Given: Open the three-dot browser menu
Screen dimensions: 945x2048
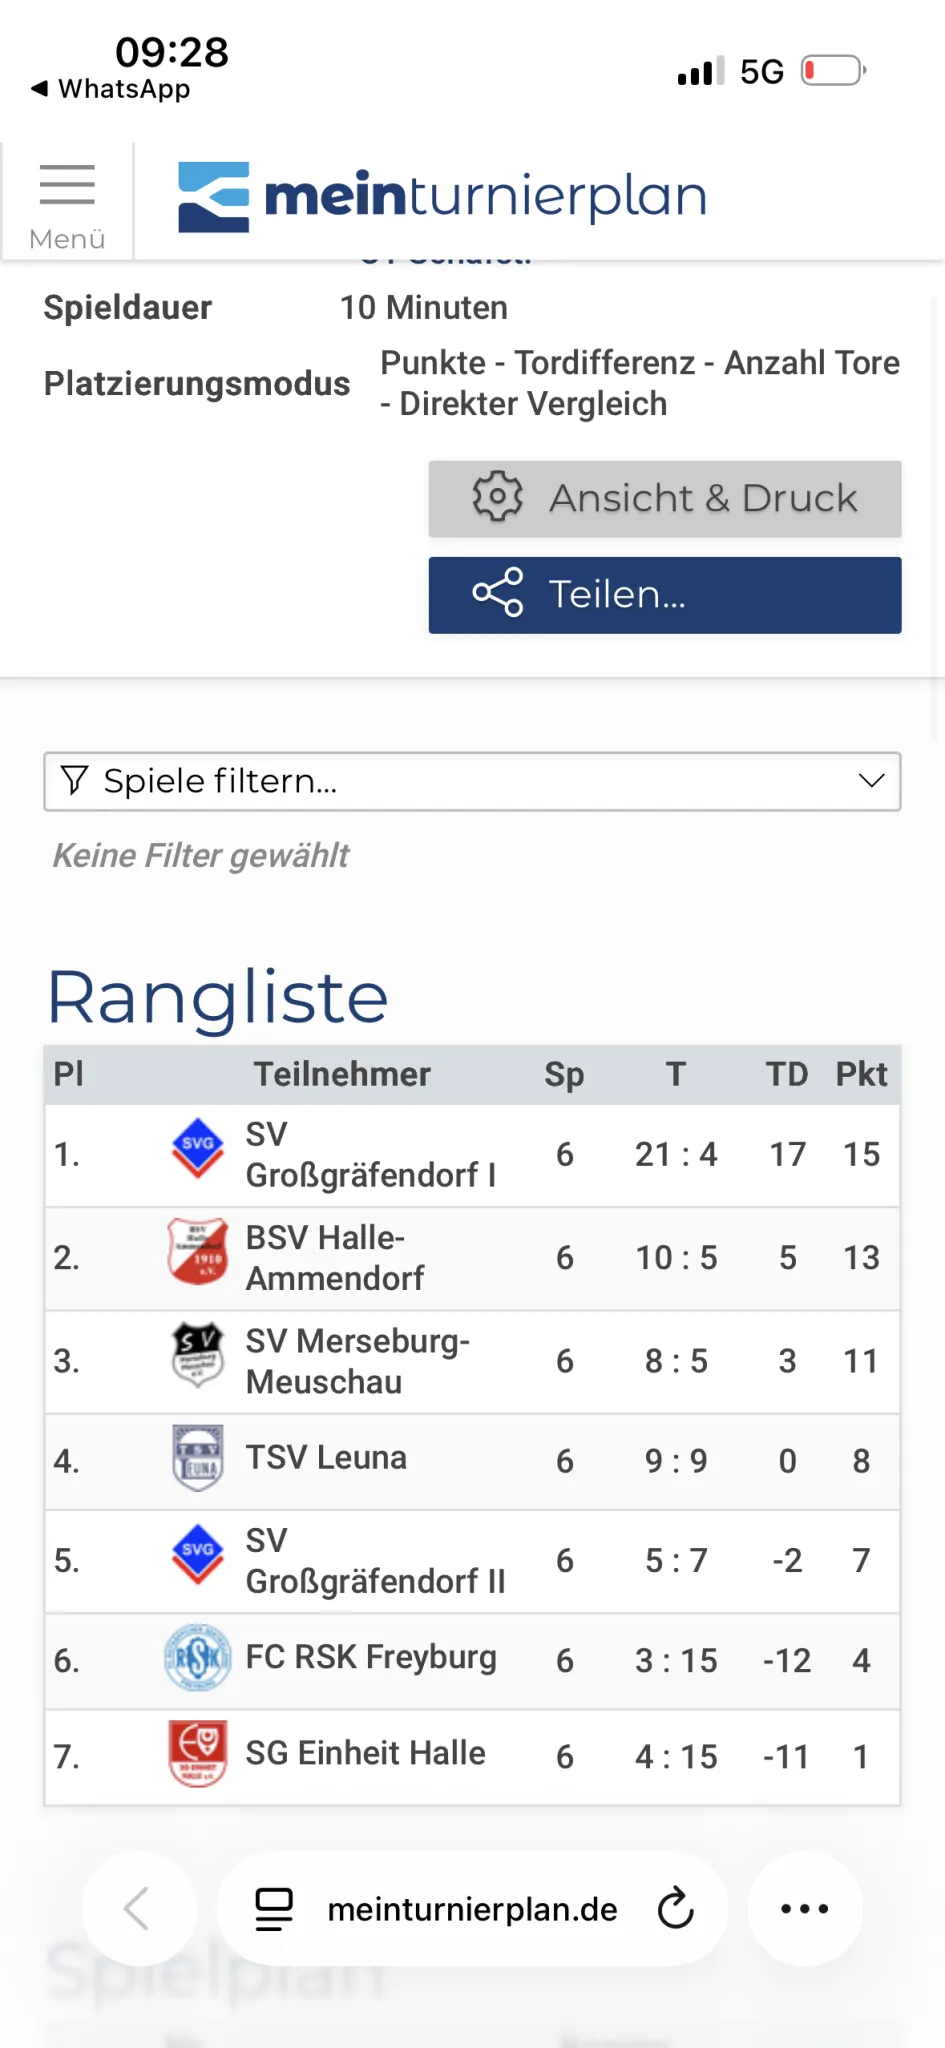Looking at the screenshot, I should pyautogui.click(x=805, y=1908).
